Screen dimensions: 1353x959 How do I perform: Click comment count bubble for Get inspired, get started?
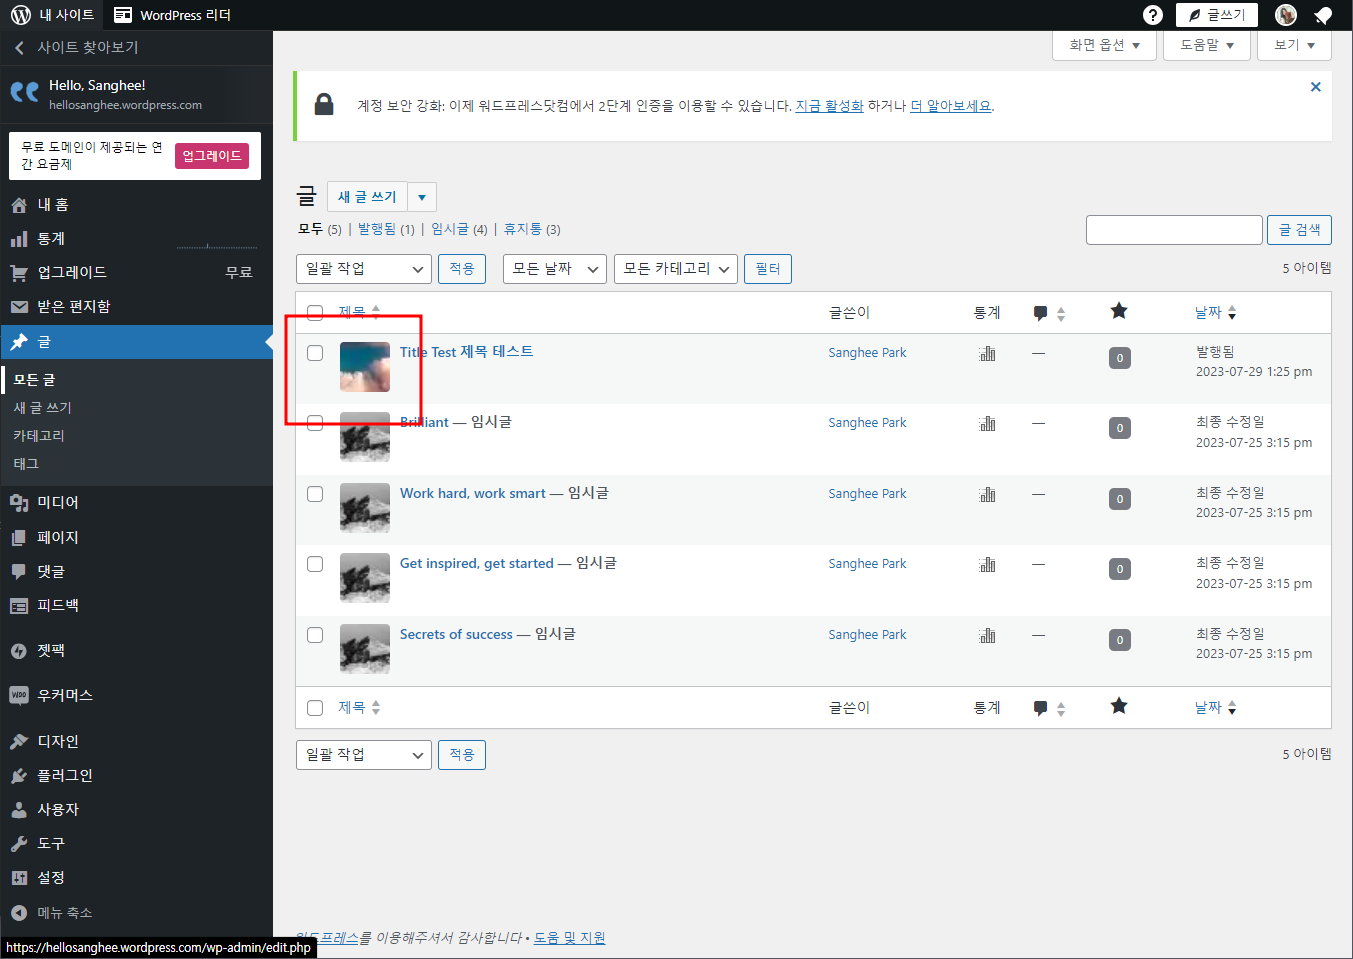click(1120, 569)
